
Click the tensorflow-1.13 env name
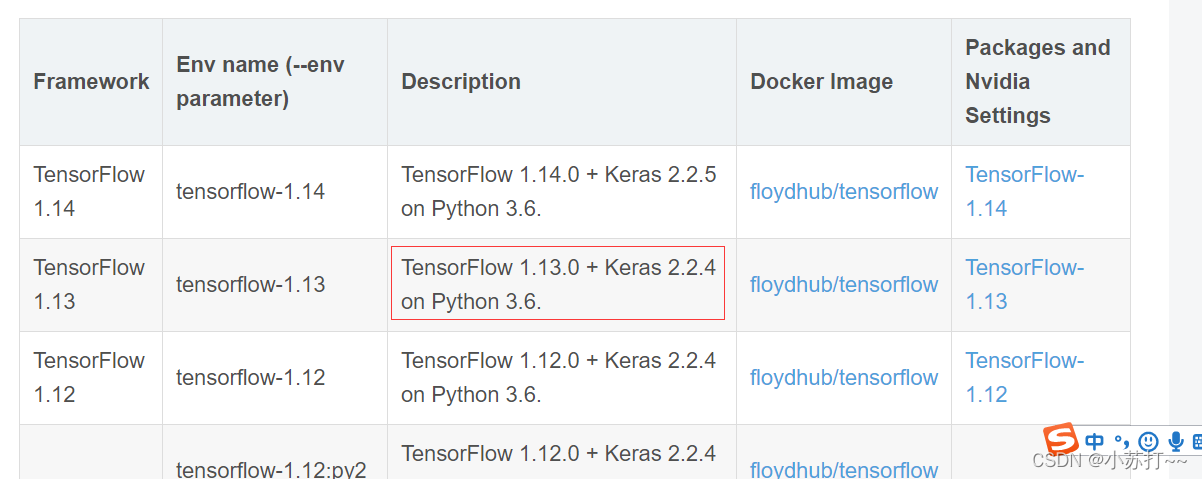(x=250, y=284)
